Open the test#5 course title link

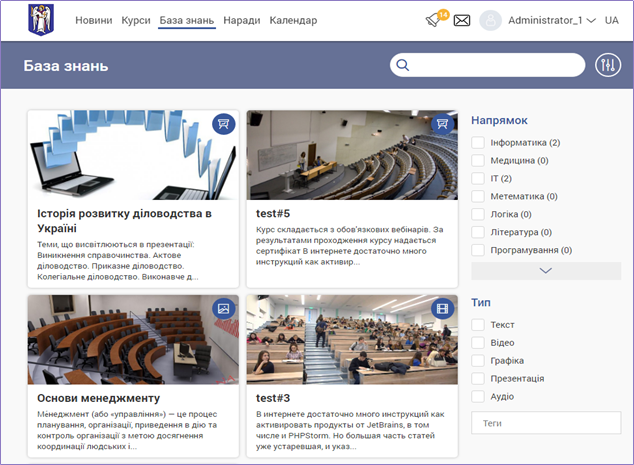(273, 213)
